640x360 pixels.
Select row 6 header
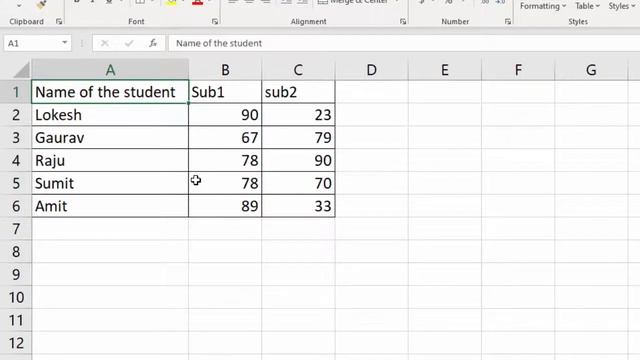pos(16,206)
